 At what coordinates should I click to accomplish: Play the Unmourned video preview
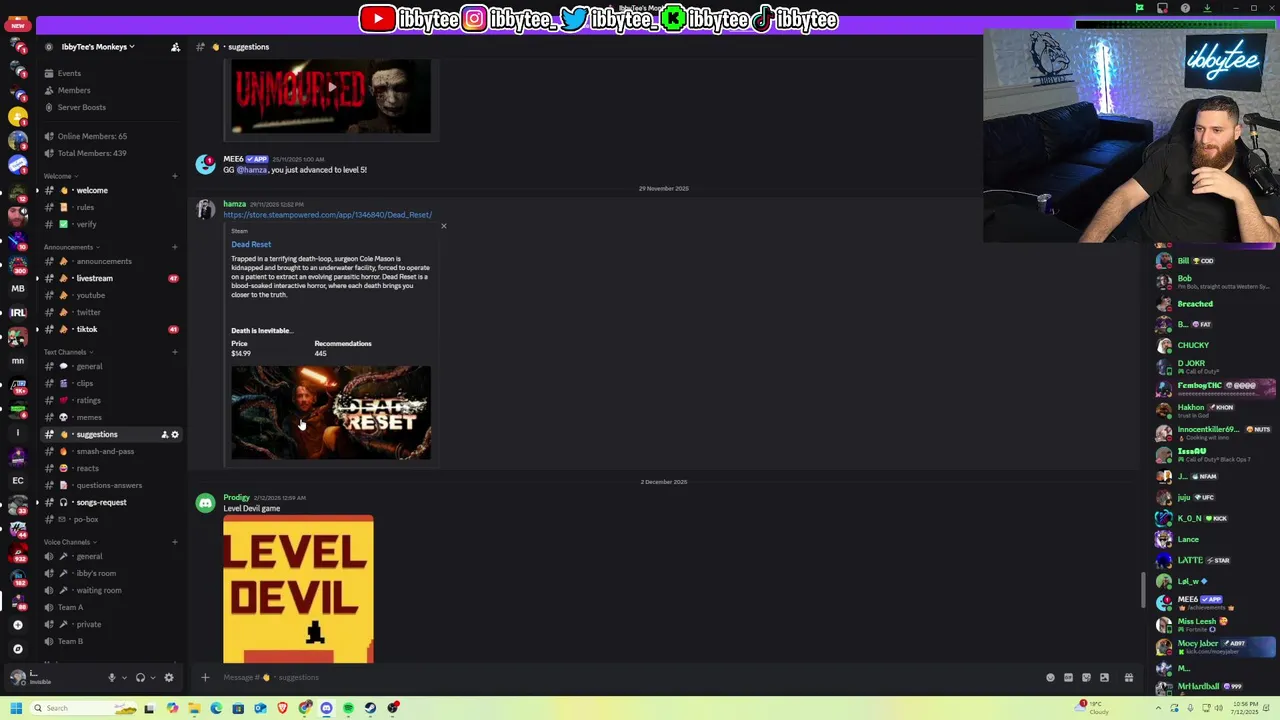[x=331, y=87]
